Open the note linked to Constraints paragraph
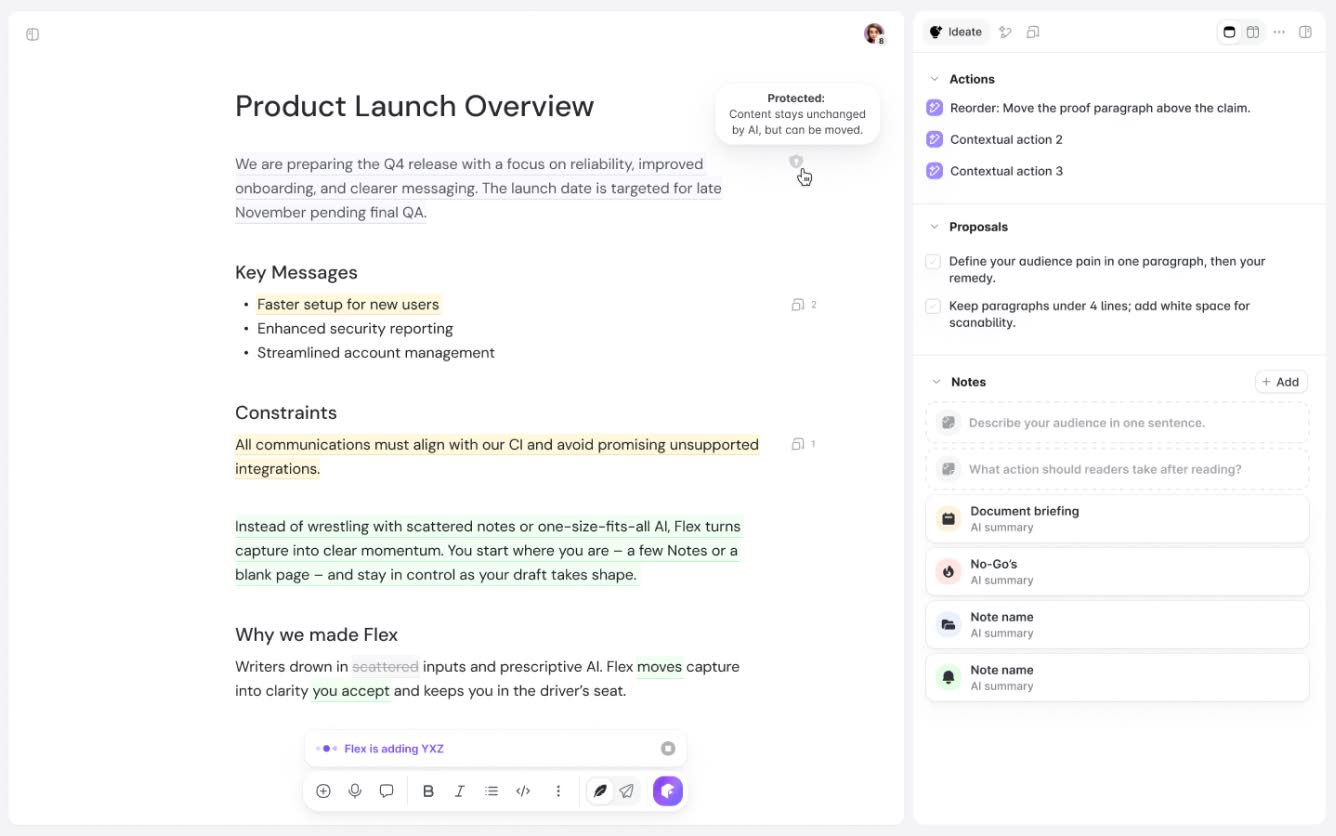This screenshot has width=1336, height=836. [803, 444]
